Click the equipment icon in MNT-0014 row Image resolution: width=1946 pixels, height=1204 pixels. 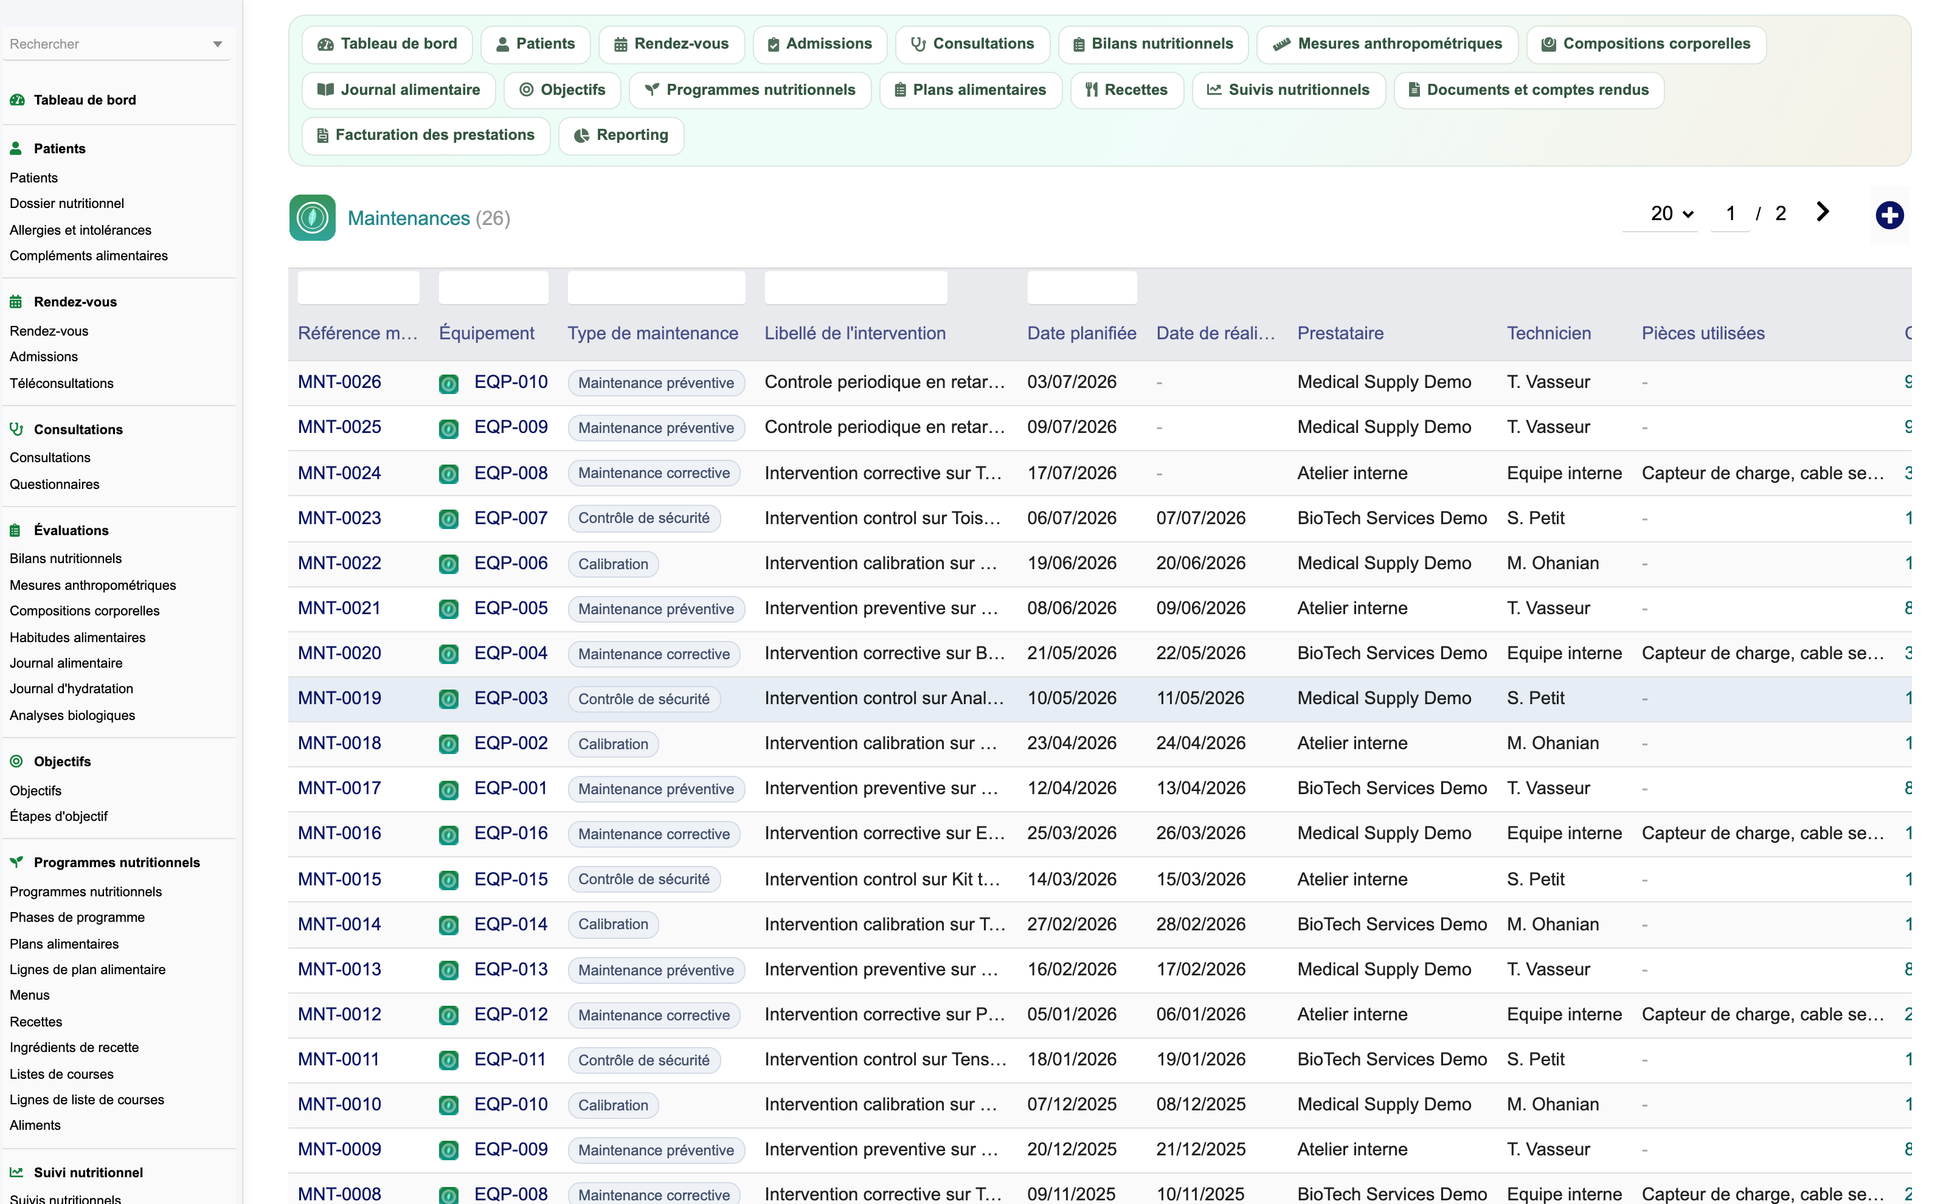coord(449,925)
